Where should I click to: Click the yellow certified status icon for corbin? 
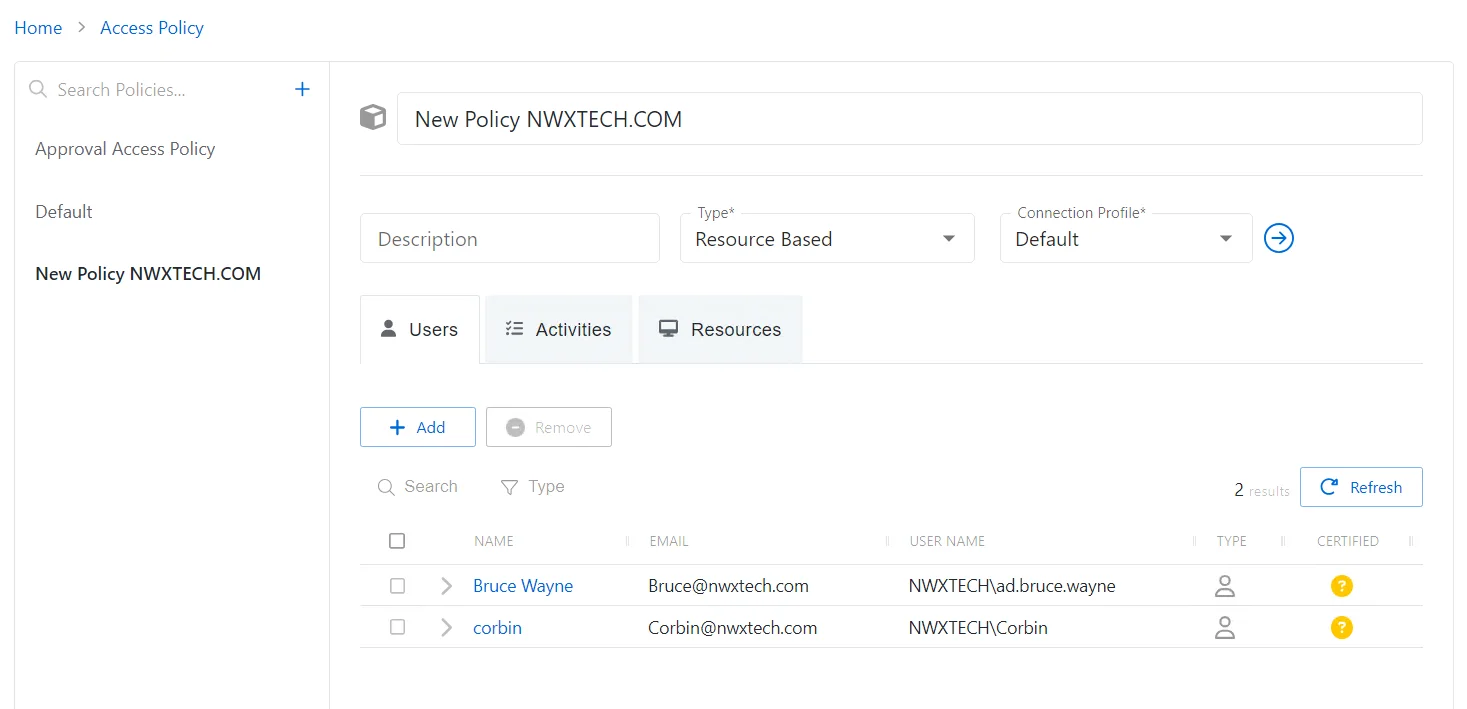1342,628
